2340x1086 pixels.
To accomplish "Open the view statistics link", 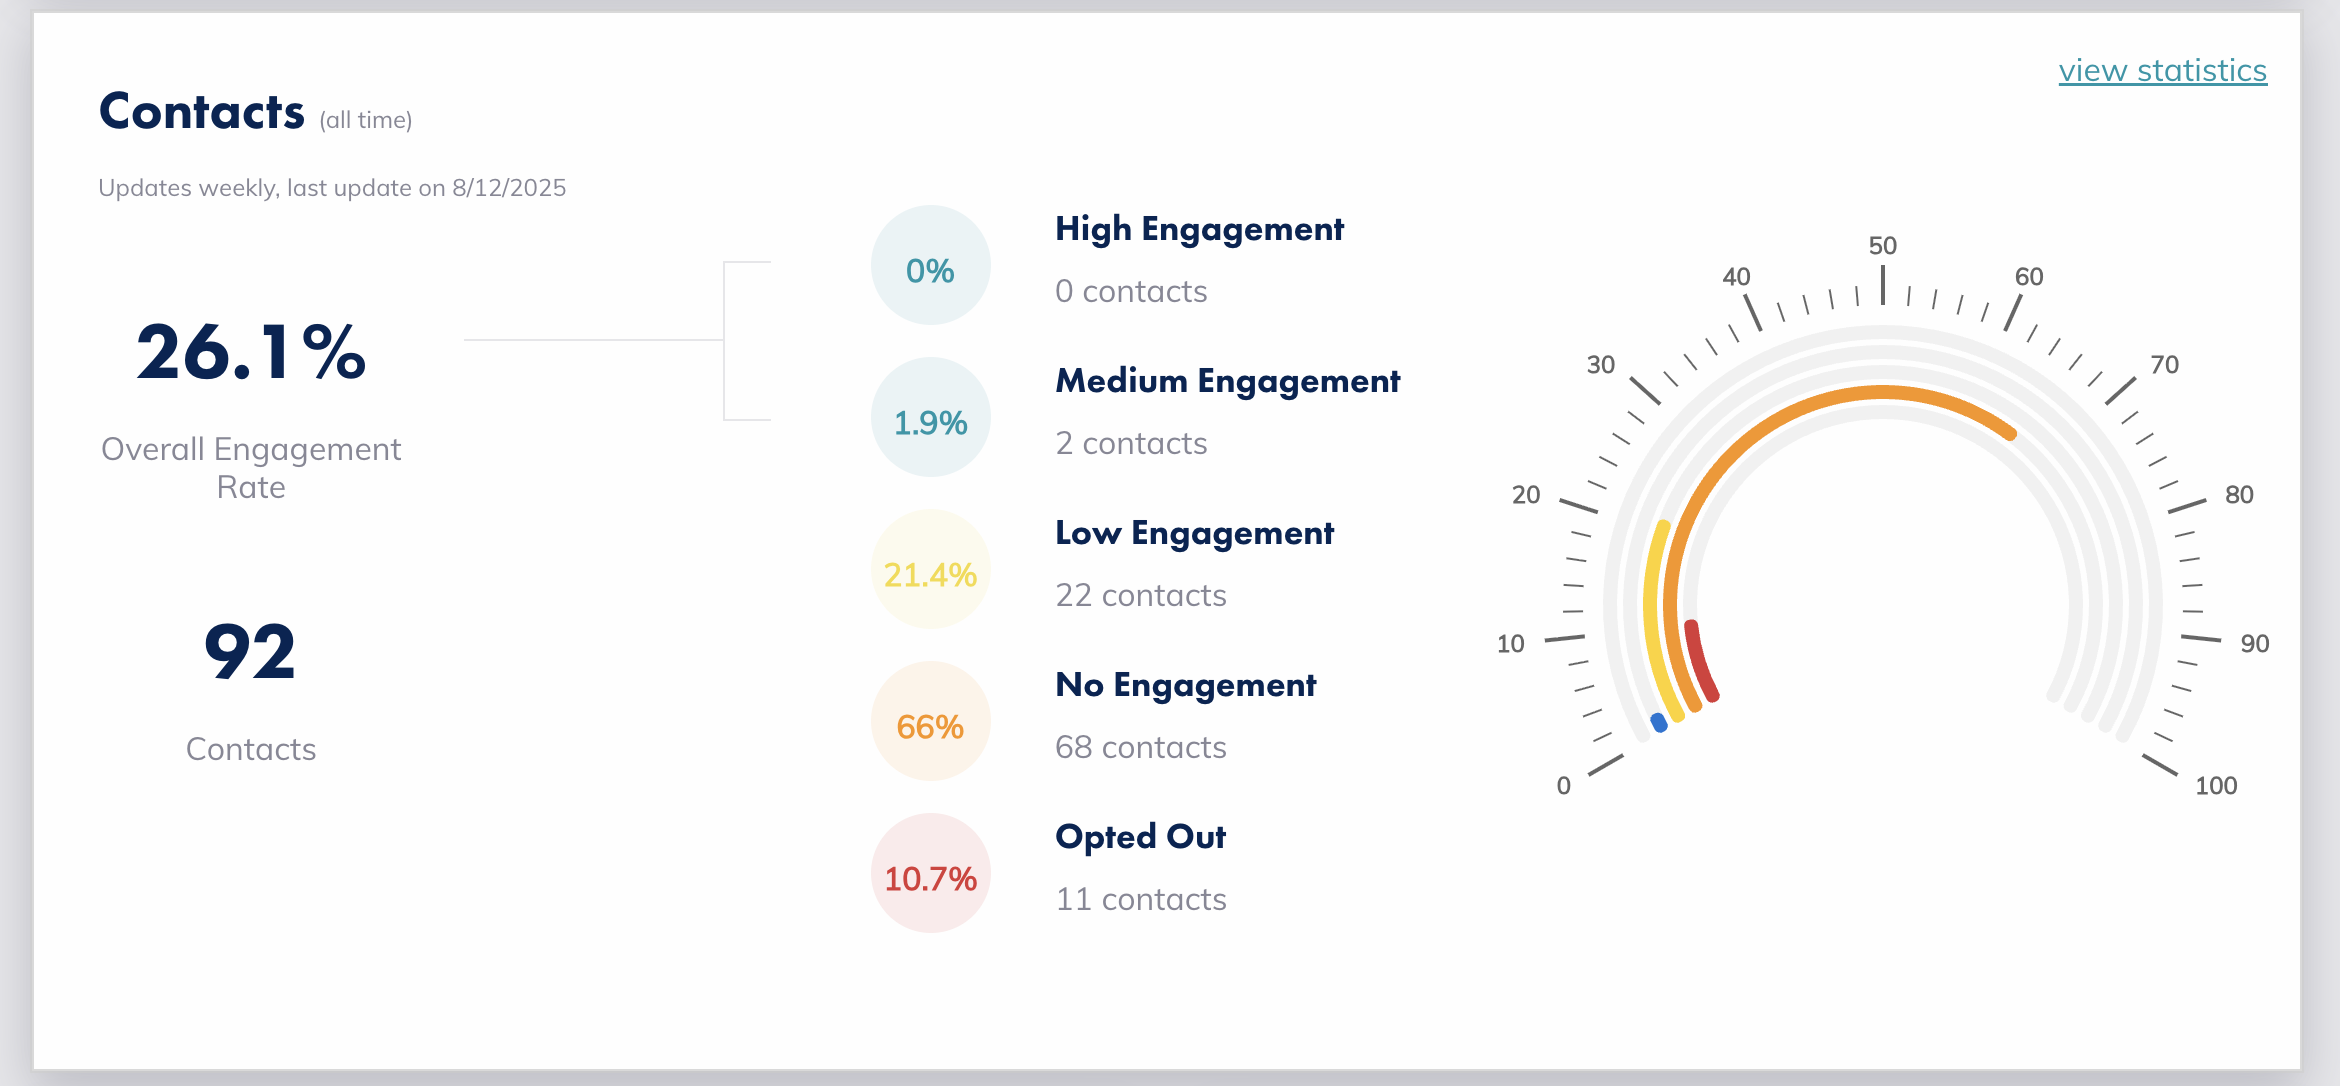I will coord(2162,71).
